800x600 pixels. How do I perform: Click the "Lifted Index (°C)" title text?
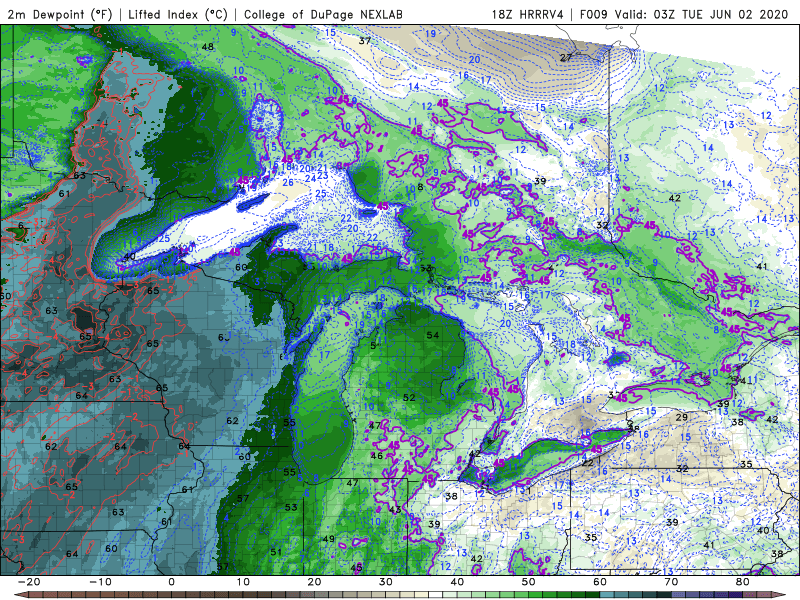point(178,14)
